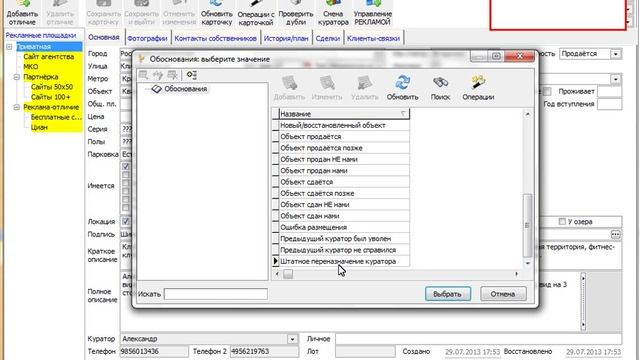Viewport: 640px width, 360px height.
Task: Click the list horizontal scrollbar thumb
Action: pyautogui.click(x=288, y=274)
